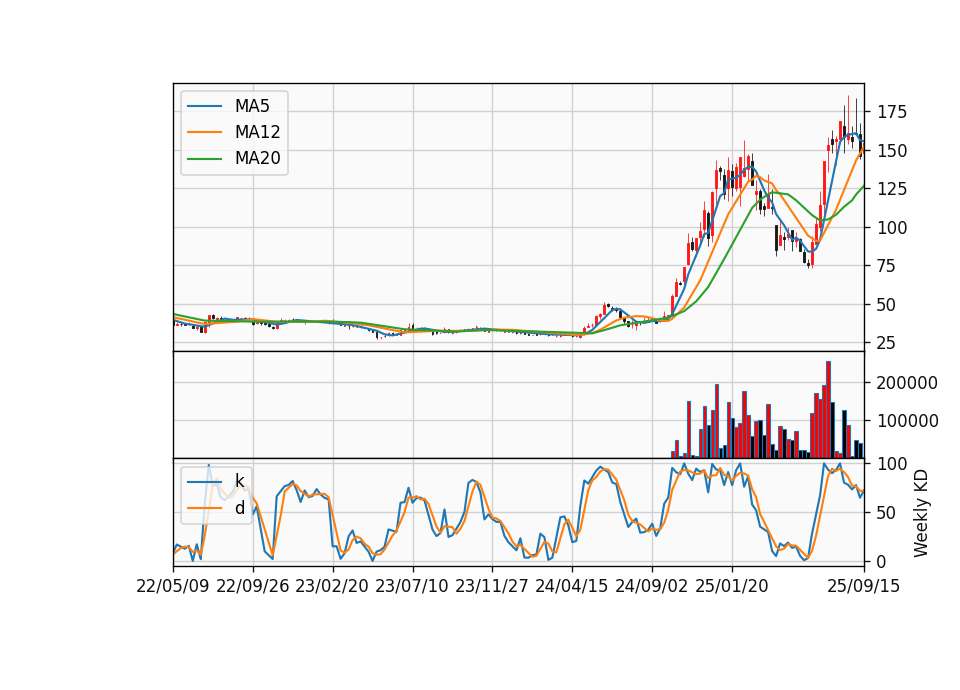
Task: Click the k legend label in KD panel
Action: (x=239, y=481)
